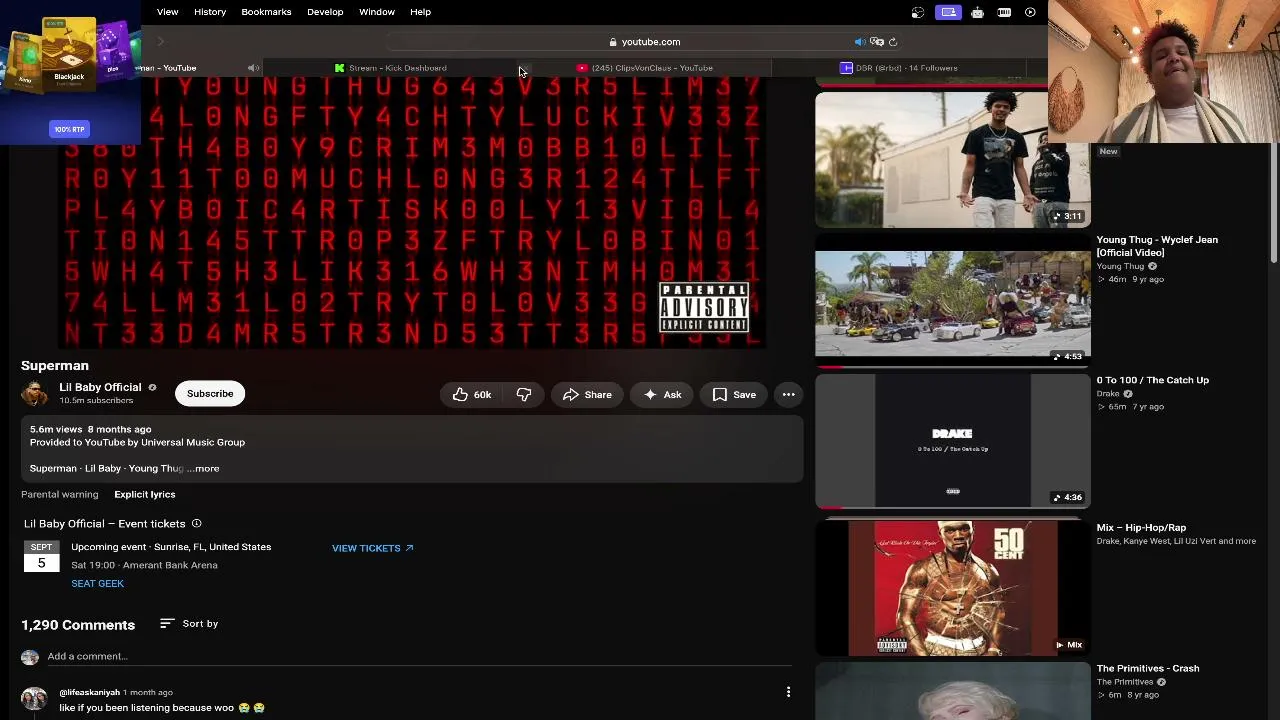This screenshot has height=720, width=1280.
Task: Open the video's three-dot more actions menu
Action: point(788,395)
